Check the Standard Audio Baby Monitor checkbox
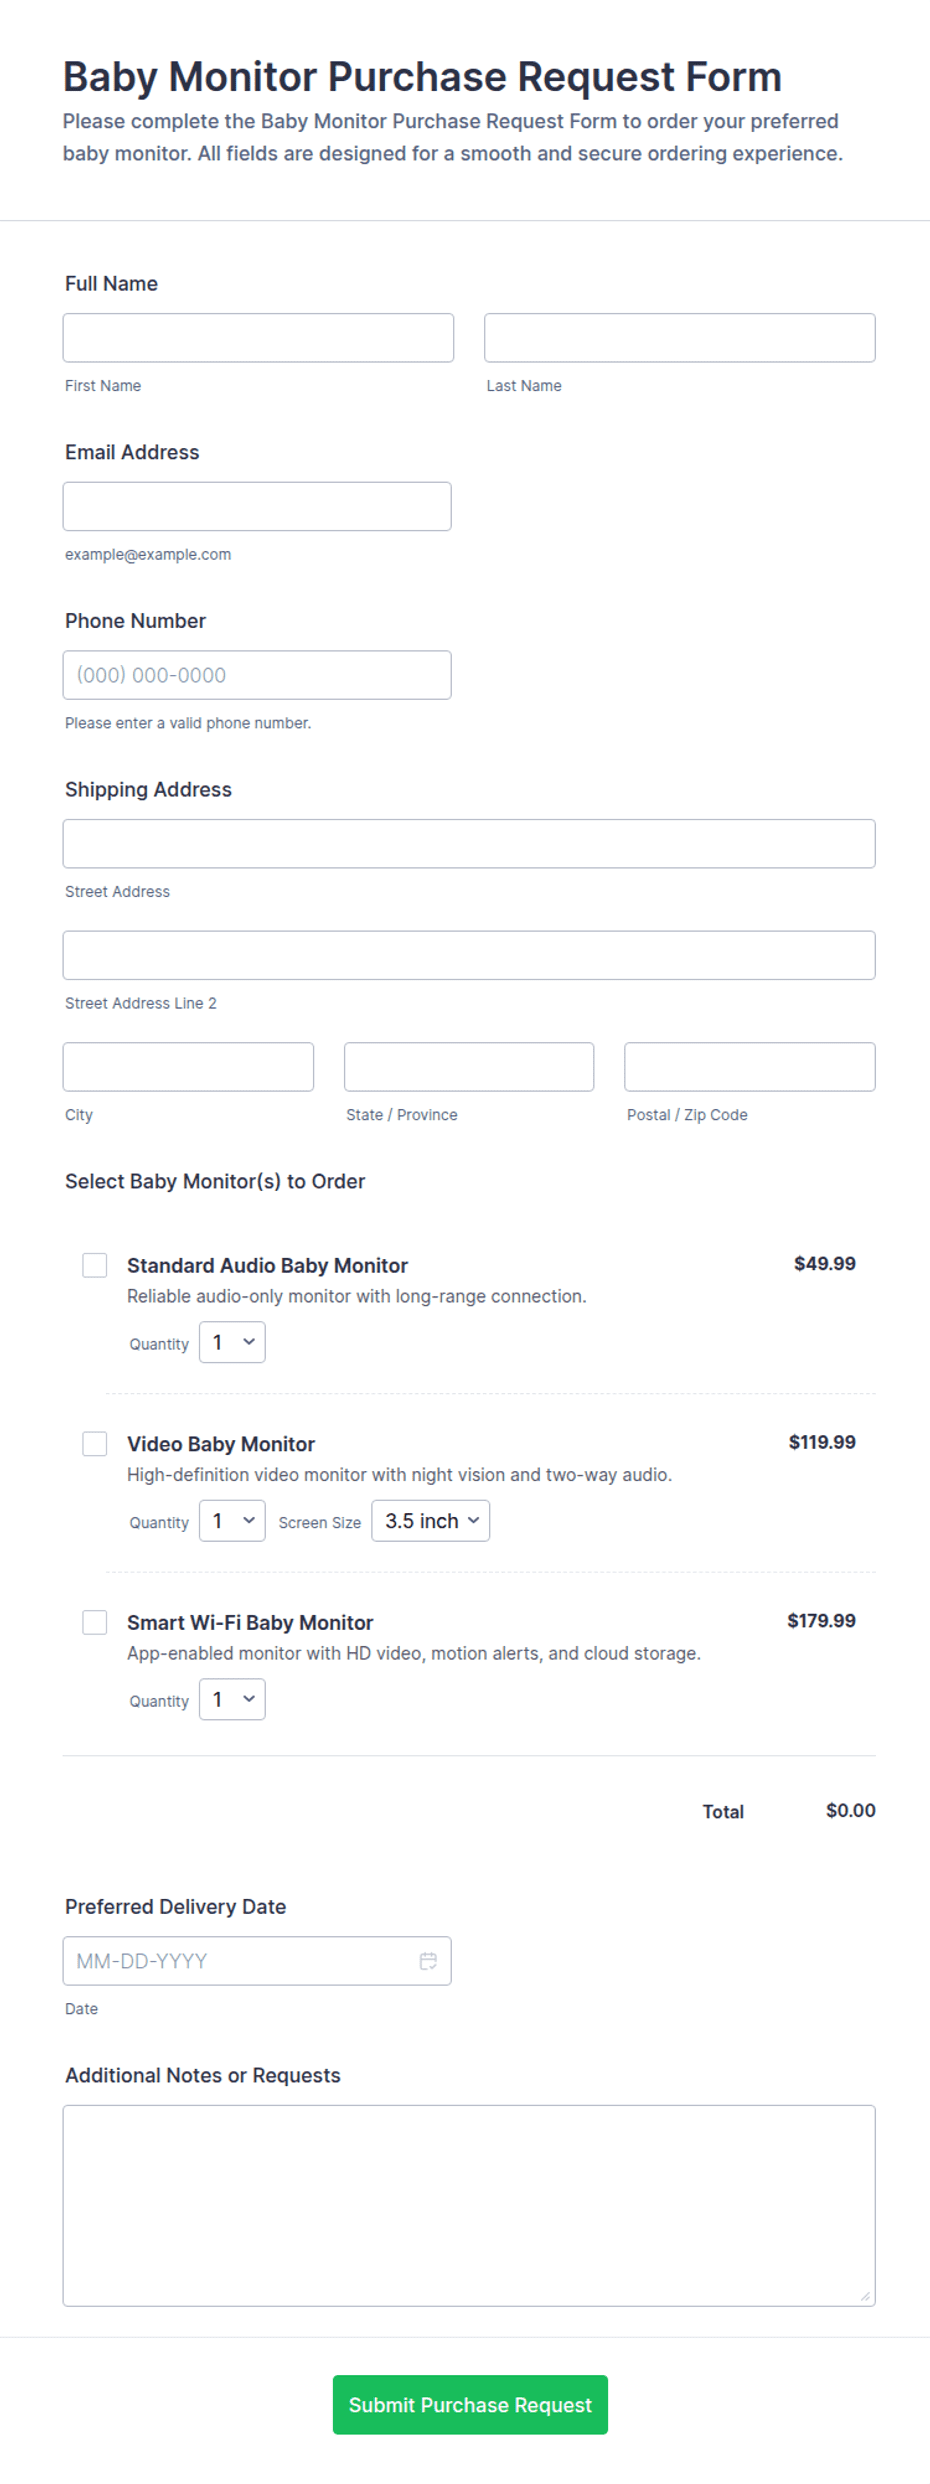Image resolution: width=930 pixels, height=2484 pixels. tap(95, 1265)
